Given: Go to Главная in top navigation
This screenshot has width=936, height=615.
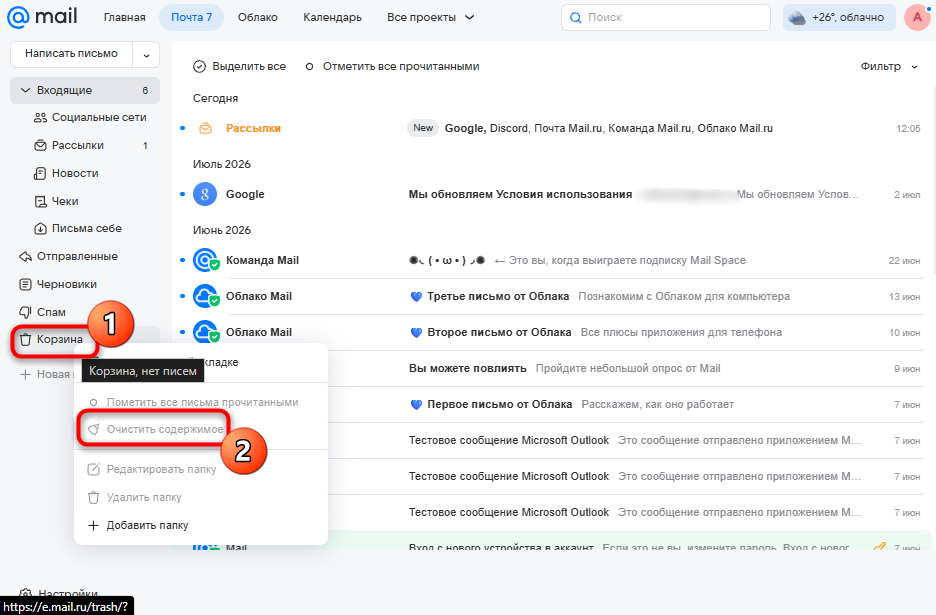Looking at the screenshot, I should tap(125, 17).
